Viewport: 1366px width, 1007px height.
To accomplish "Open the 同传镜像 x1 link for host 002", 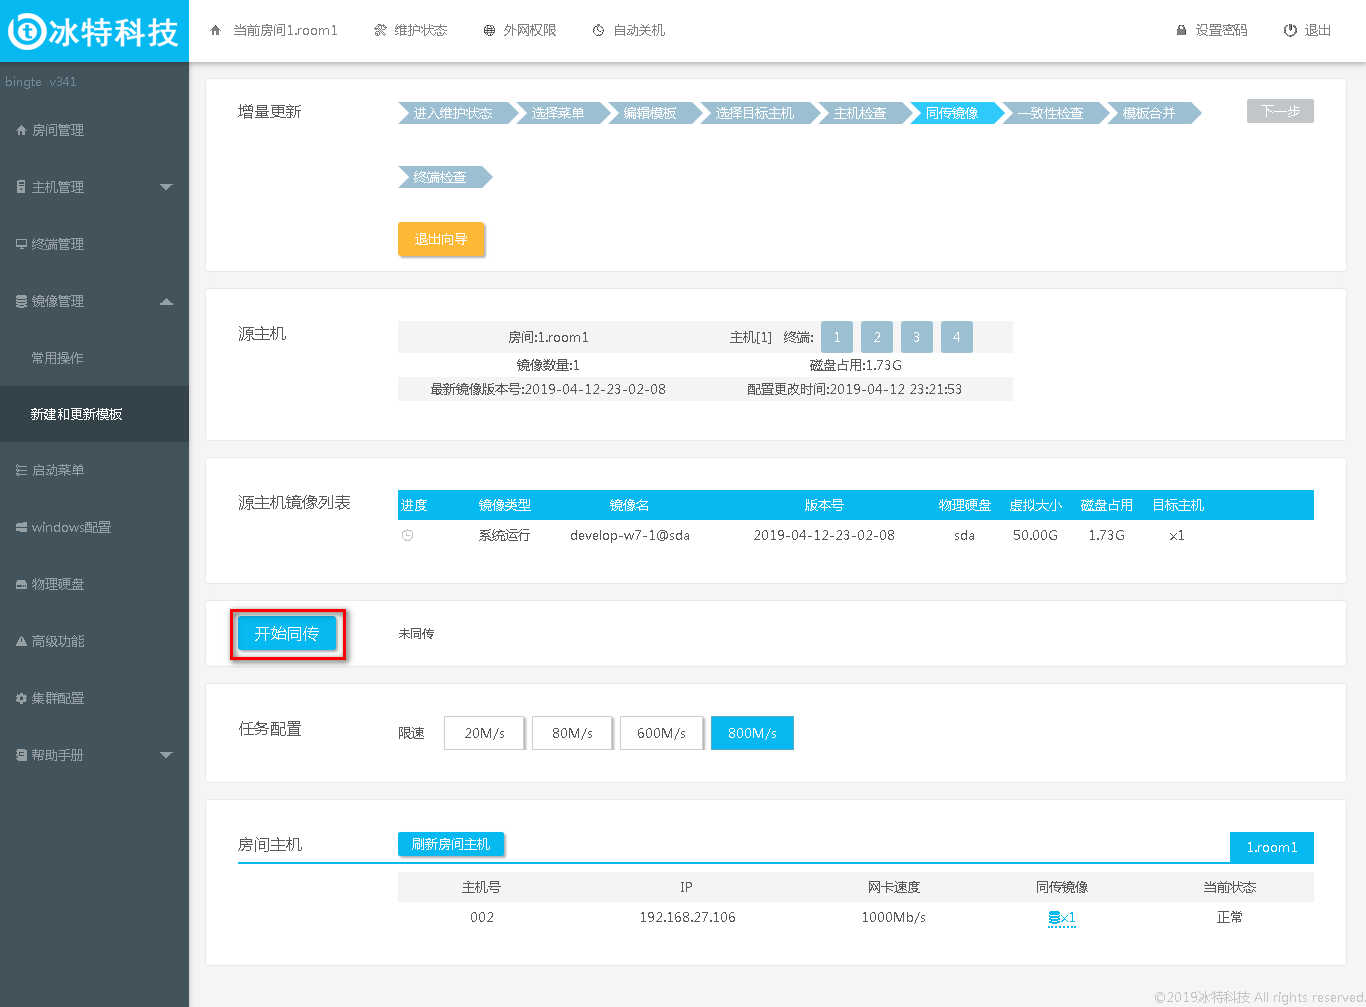I will click(1061, 917).
